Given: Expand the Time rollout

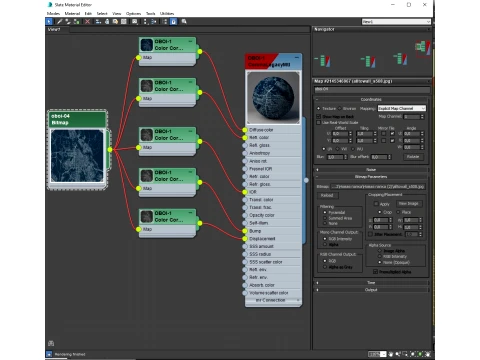Looking at the screenshot, I should click(x=371, y=283).
